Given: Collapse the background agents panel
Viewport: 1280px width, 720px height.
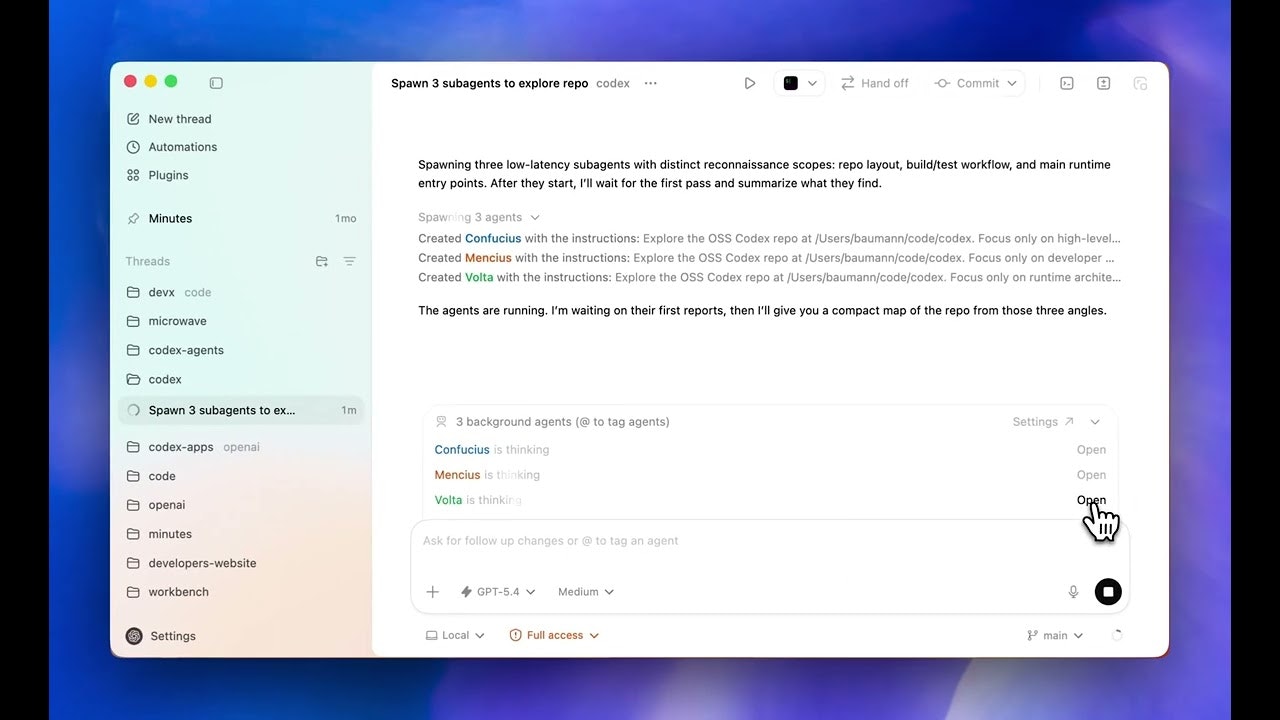Looking at the screenshot, I should tap(1095, 422).
